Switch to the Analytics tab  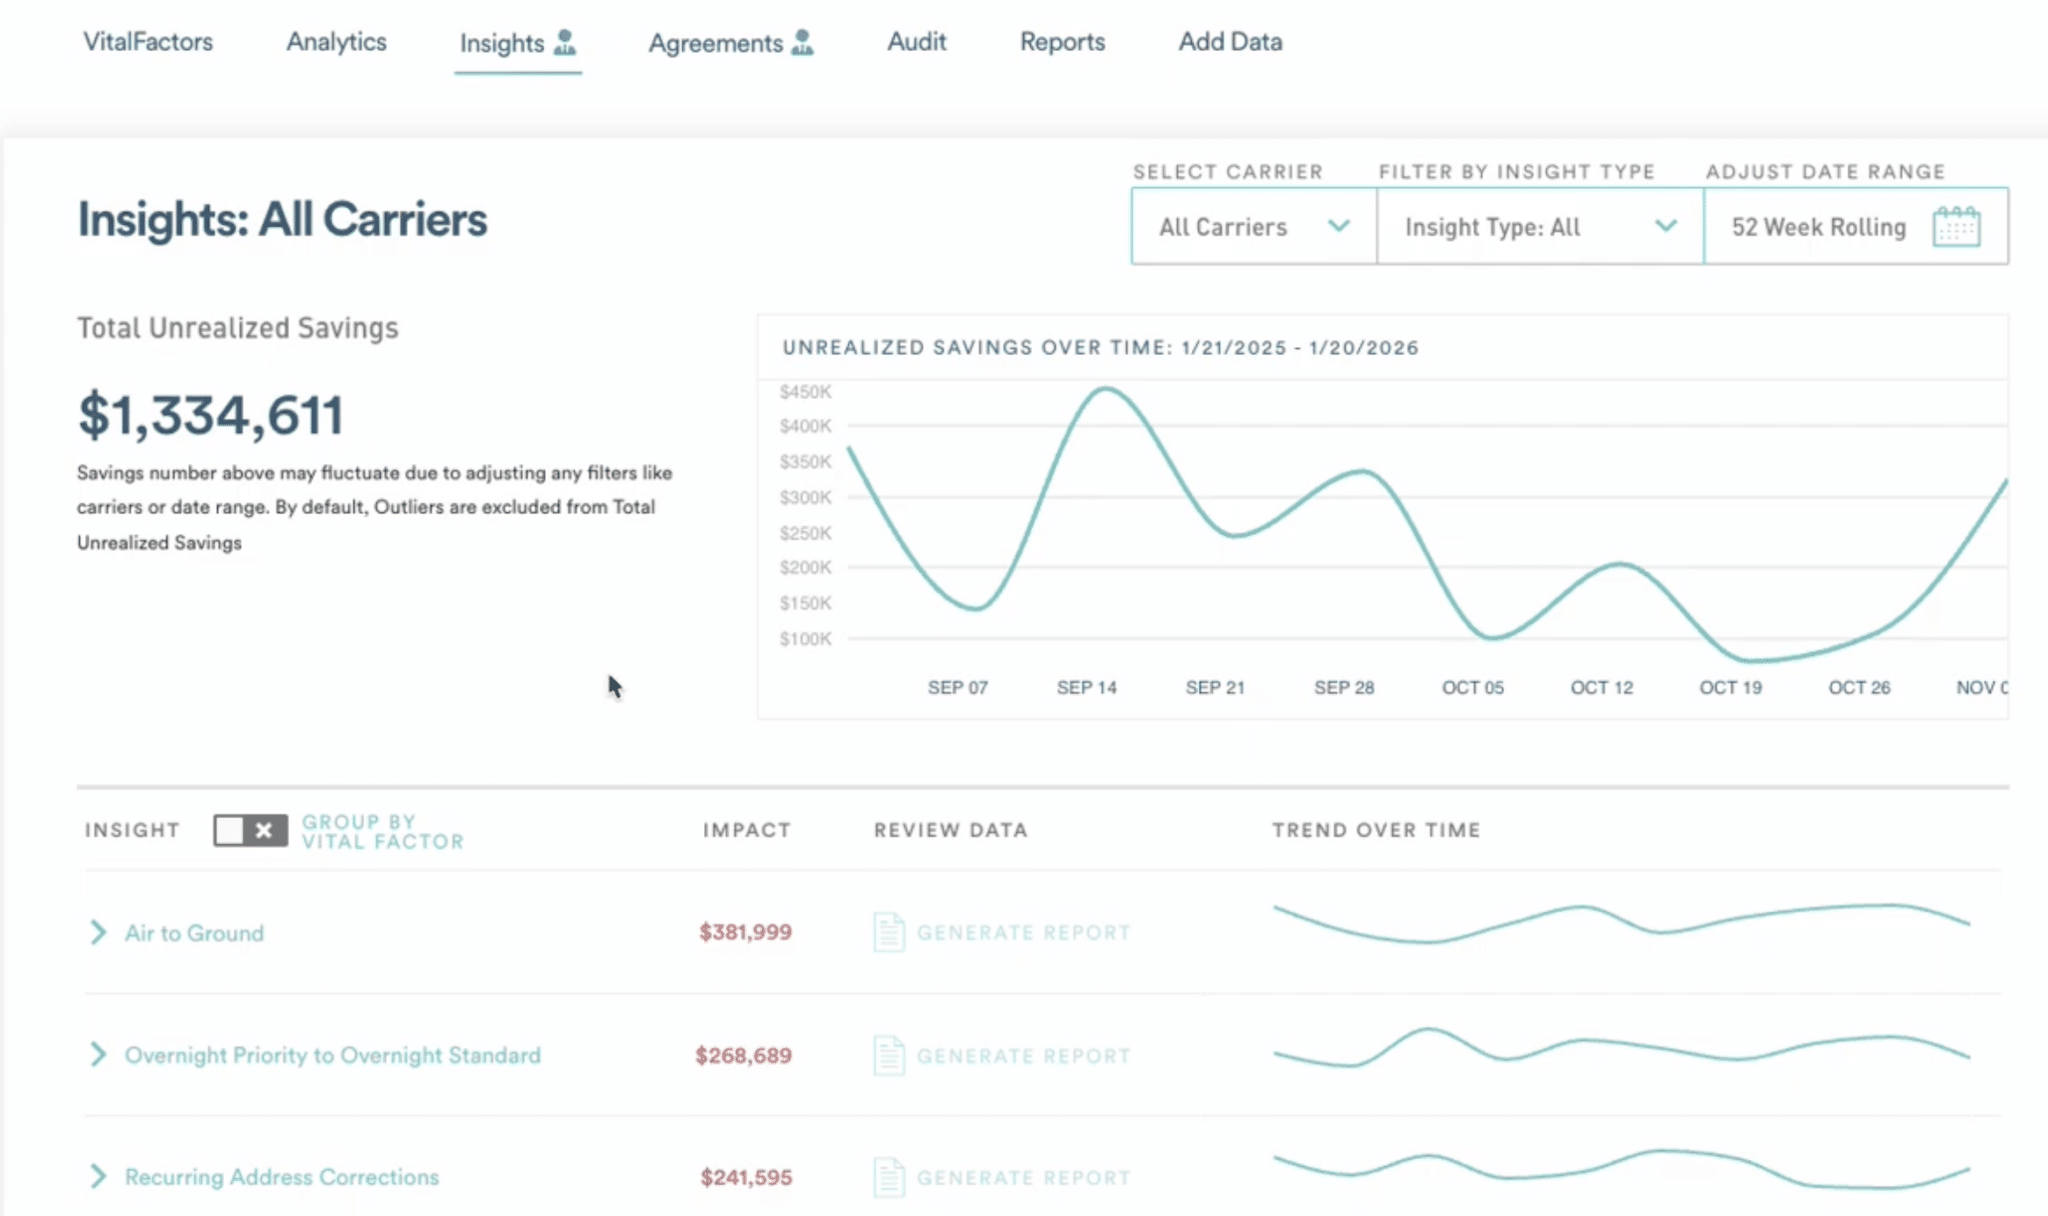pyautogui.click(x=336, y=42)
